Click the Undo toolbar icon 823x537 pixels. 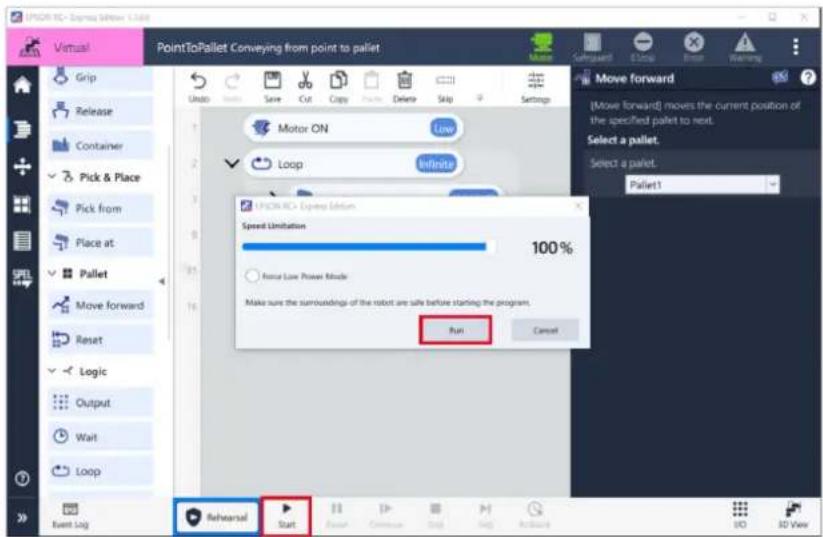[198, 87]
